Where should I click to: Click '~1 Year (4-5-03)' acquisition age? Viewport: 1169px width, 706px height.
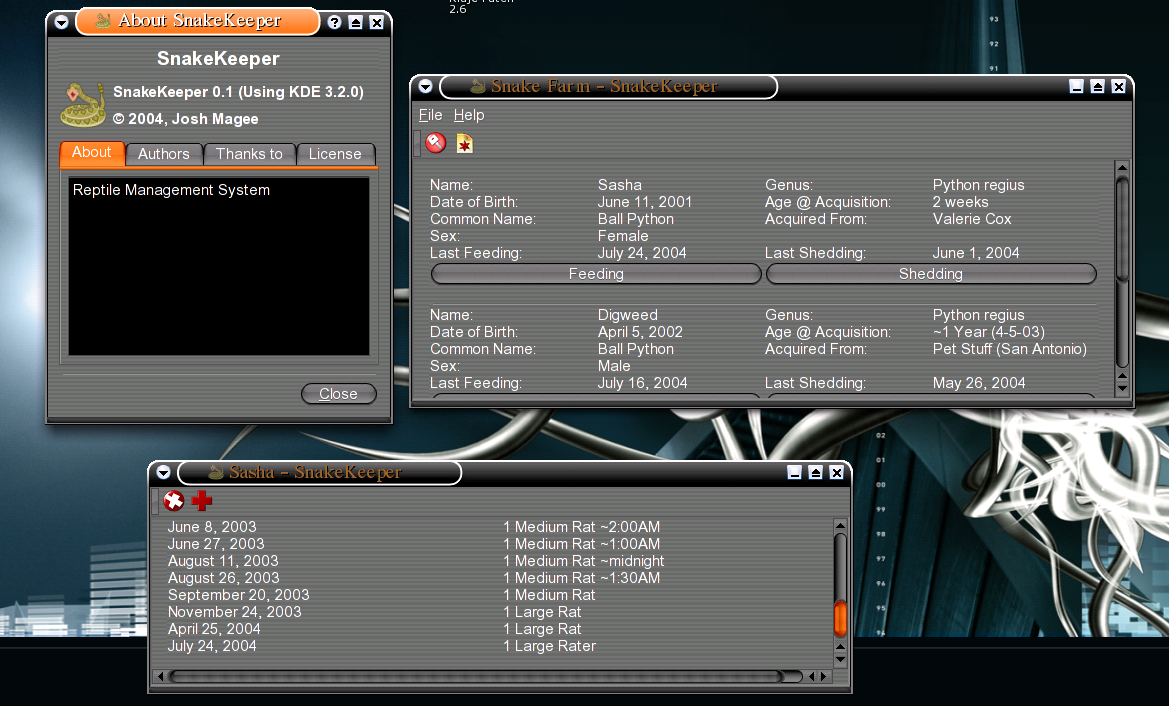pyautogui.click(x=989, y=332)
